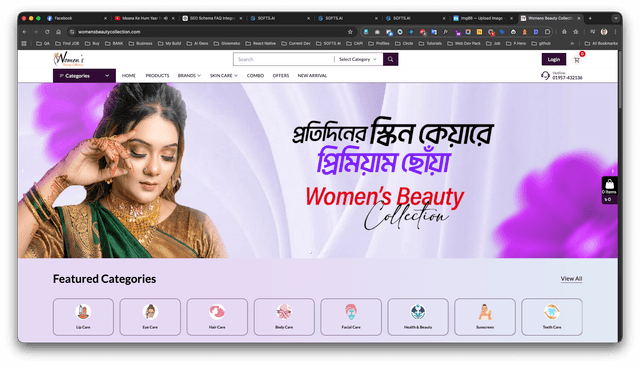The image size is (640, 366).
Task: Open the COMBO nav item
Action: coord(255,76)
